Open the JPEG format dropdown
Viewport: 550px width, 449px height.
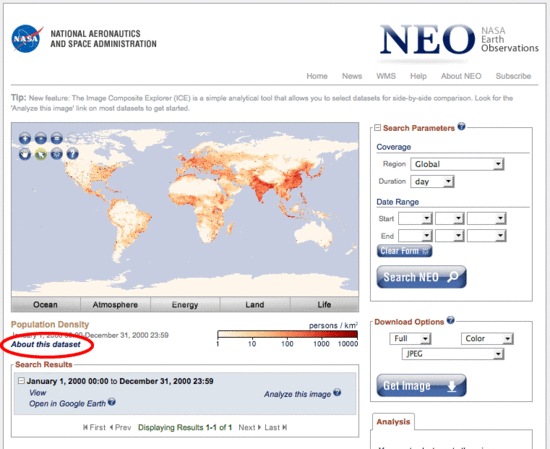pyautogui.click(x=453, y=354)
